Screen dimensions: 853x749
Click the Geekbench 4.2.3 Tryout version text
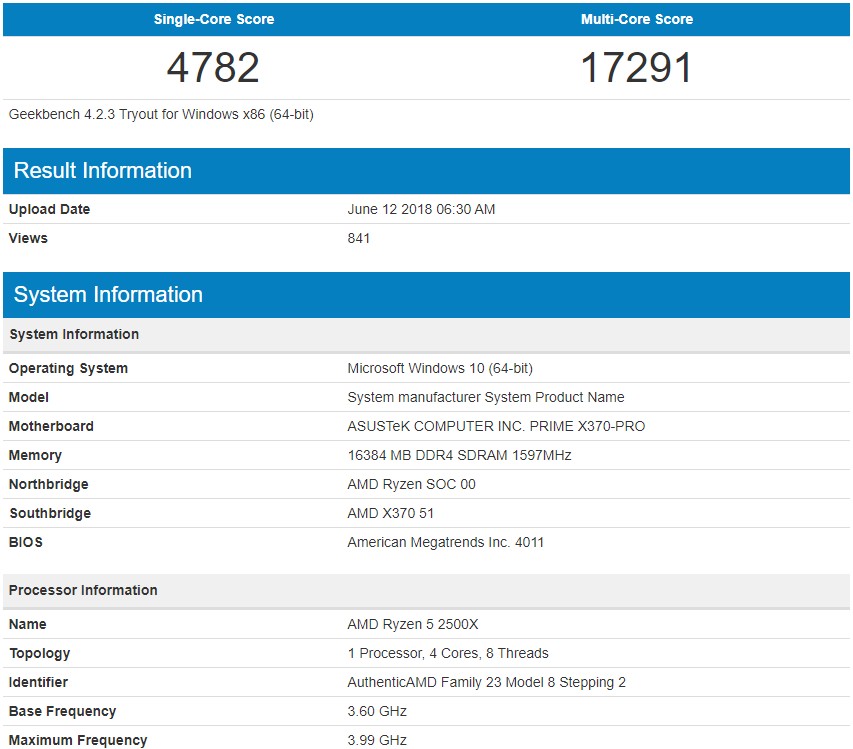[x=161, y=114]
